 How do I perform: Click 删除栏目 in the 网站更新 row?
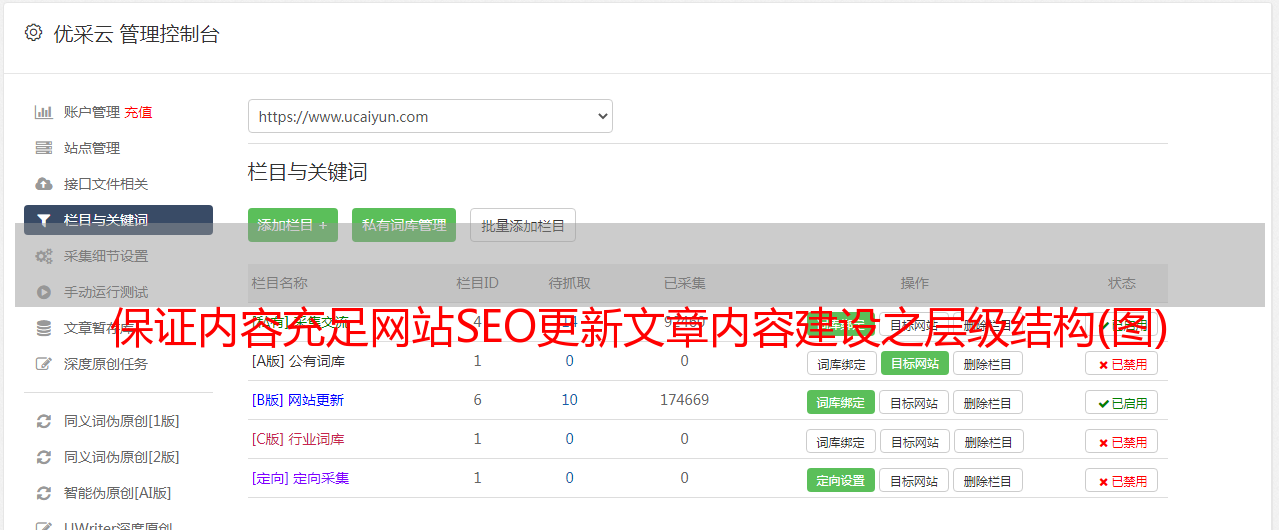coord(988,403)
